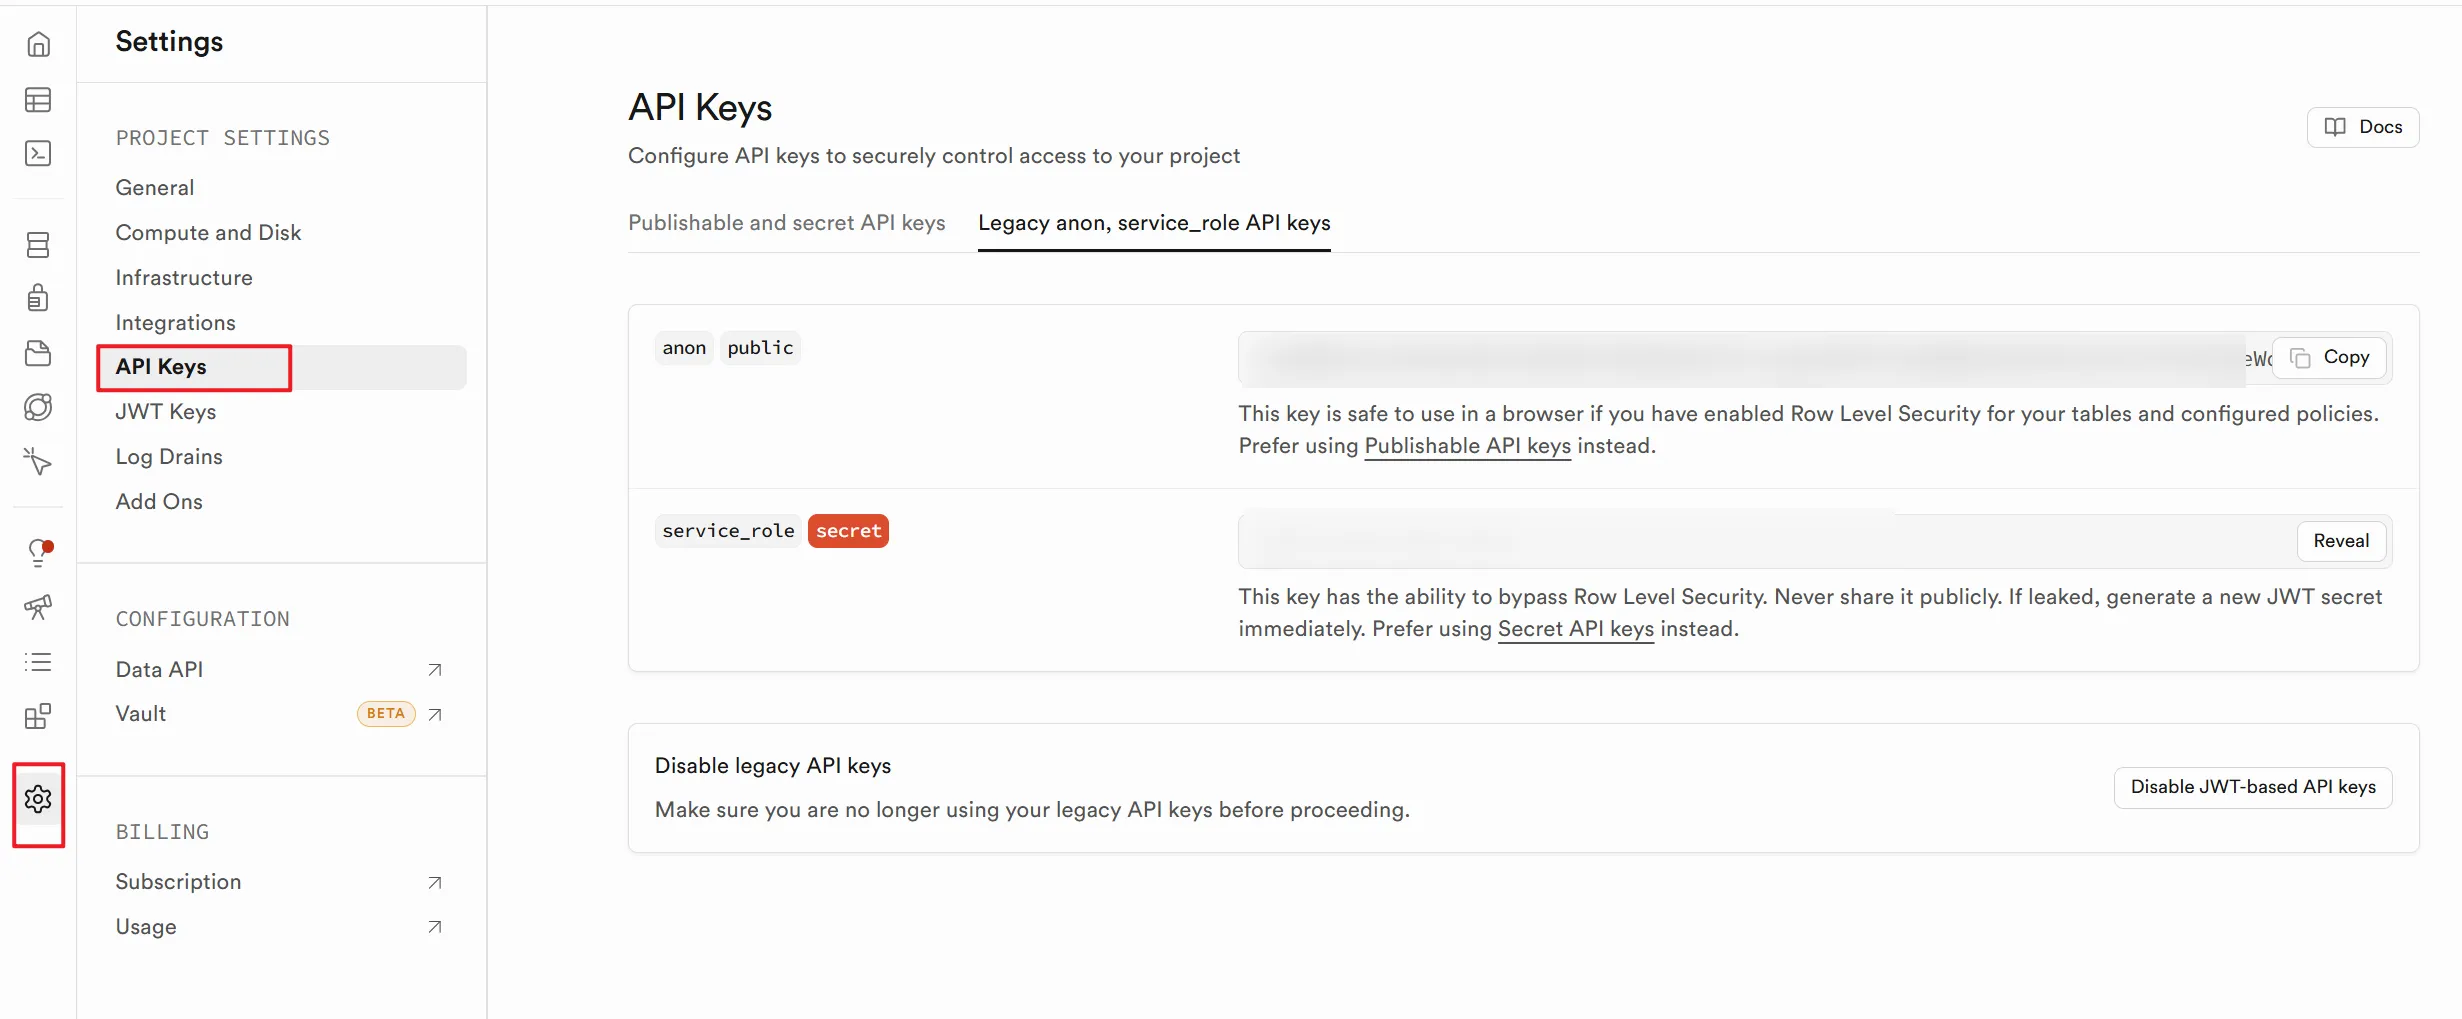Image resolution: width=2462 pixels, height=1019 pixels.
Task: Open the Logs list icon
Action: point(38,662)
